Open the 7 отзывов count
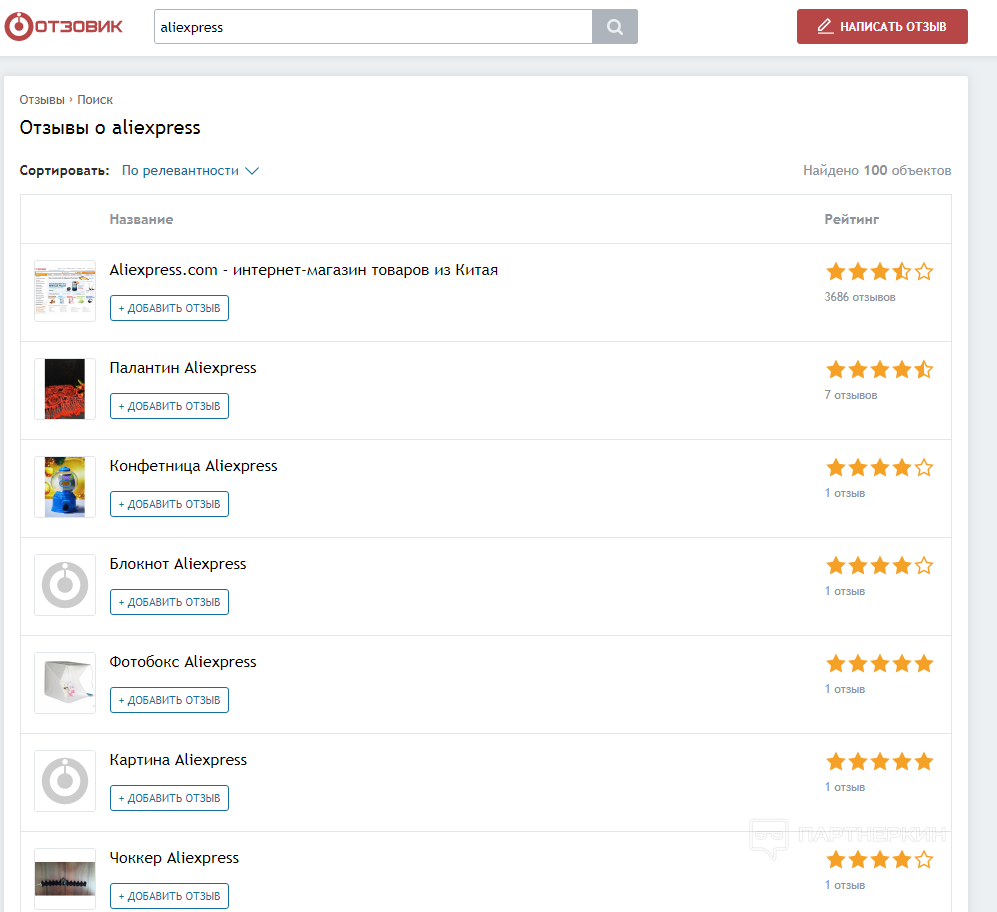This screenshot has height=912, width=997. pos(851,395)
